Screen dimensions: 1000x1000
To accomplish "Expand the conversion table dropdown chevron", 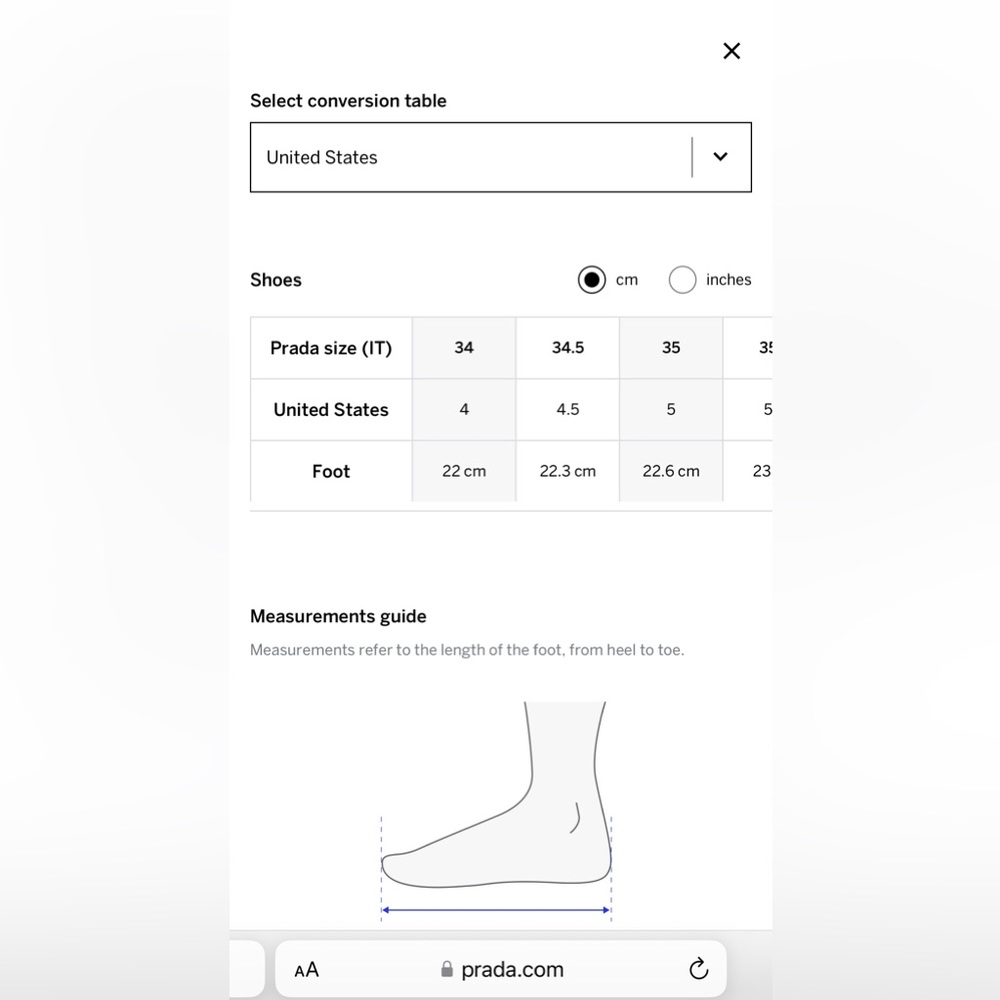I will [x=720, y=157].
